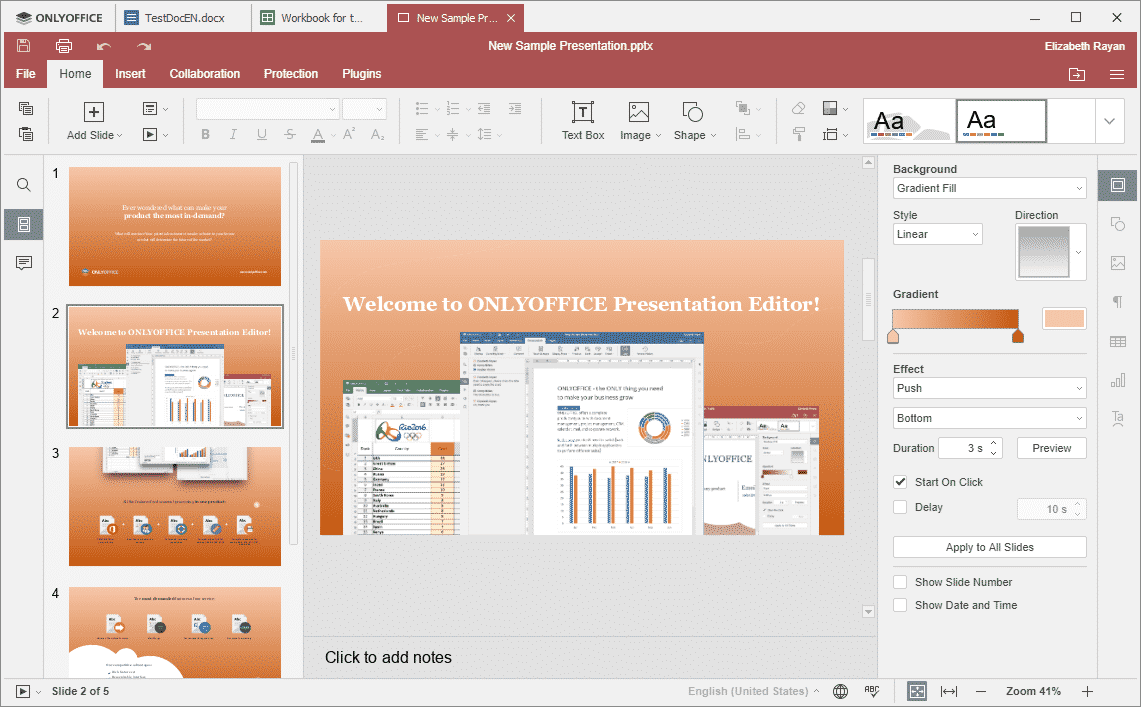Select the right gradient stop
Viewport: 1141px width, 707px height.
pyautogui.click(x=1018, y=336)
